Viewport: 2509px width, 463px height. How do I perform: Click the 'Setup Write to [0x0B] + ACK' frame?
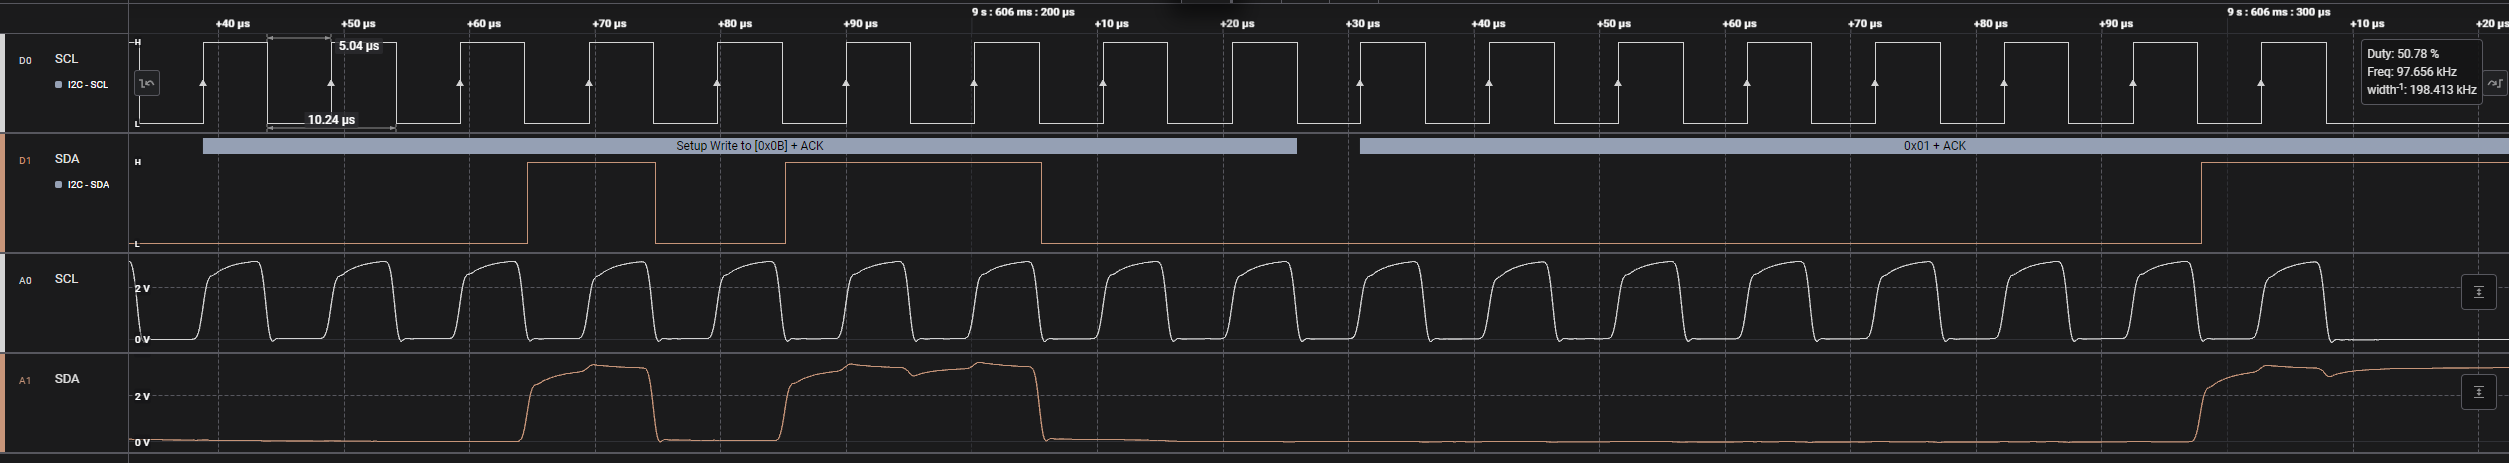[x=750, y=146]
